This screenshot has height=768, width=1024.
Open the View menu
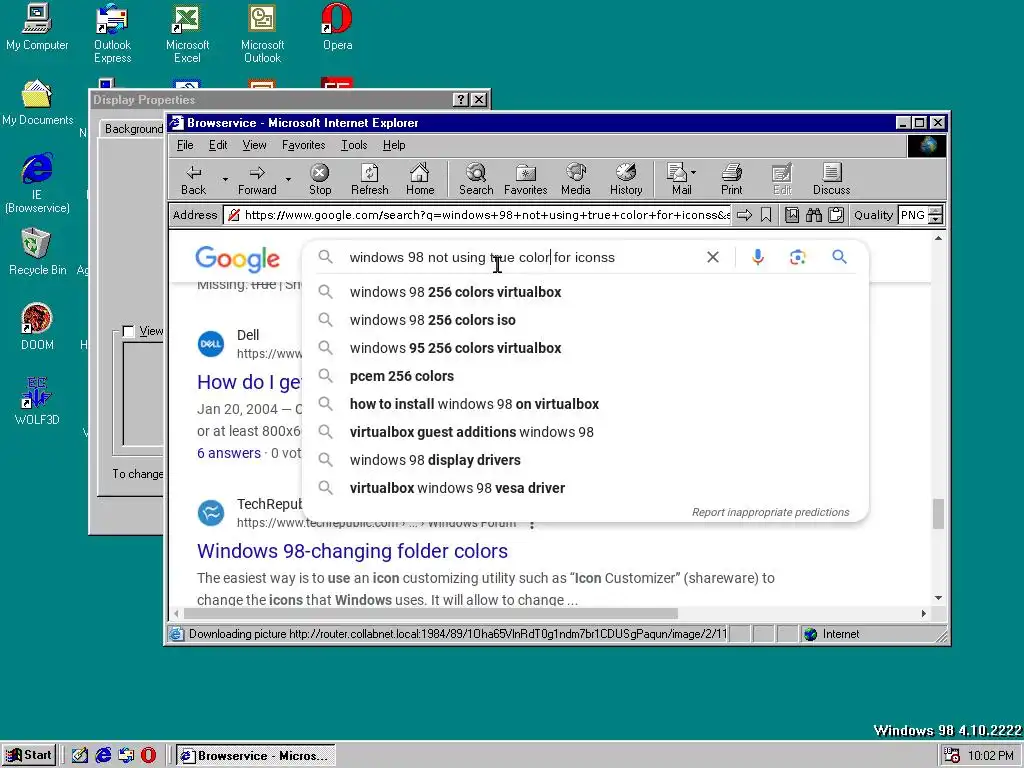[x=254, y=145]
